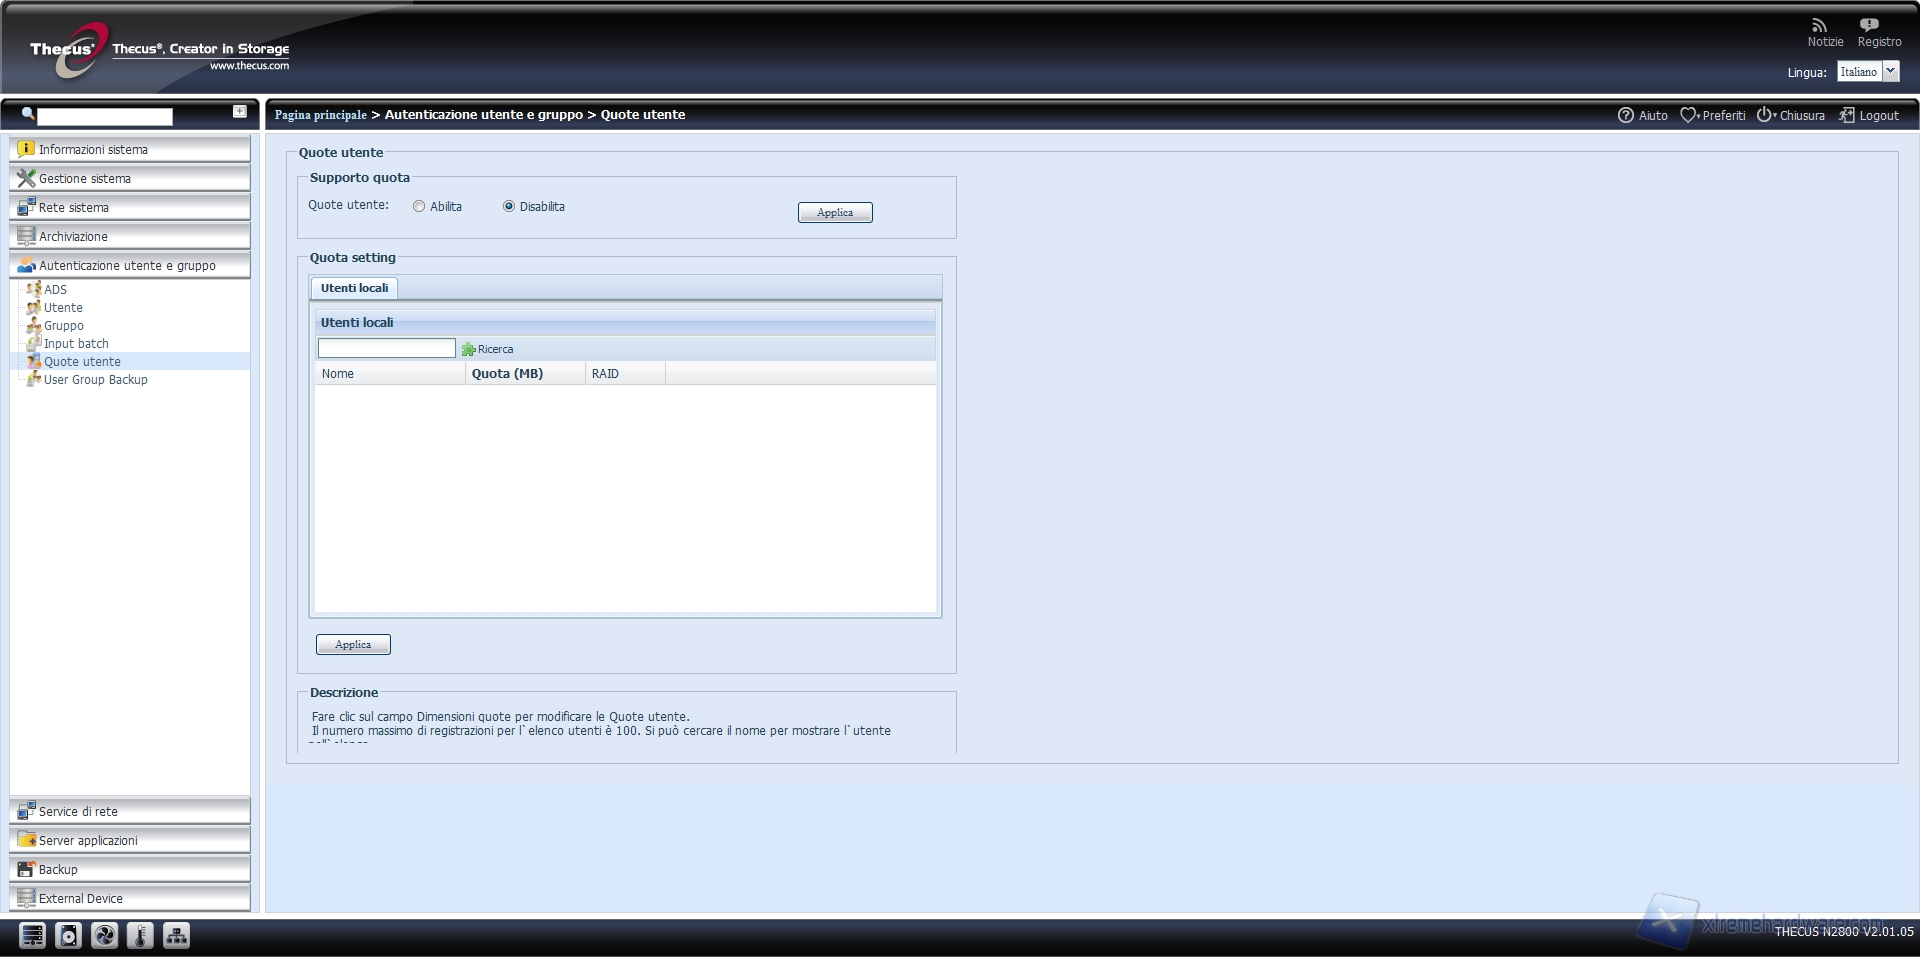Open the network topology status icon
This screenshot has width=1920, height=957.
point(176,935)
